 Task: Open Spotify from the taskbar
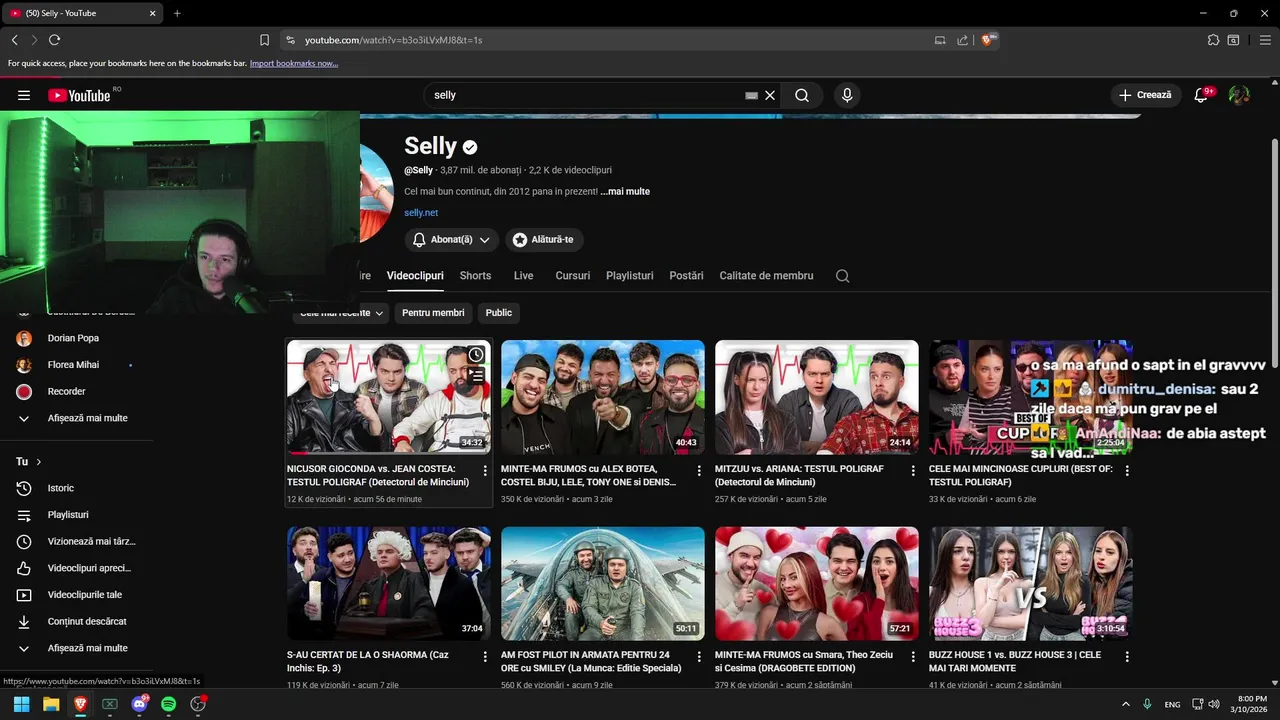tap(168, 704)
